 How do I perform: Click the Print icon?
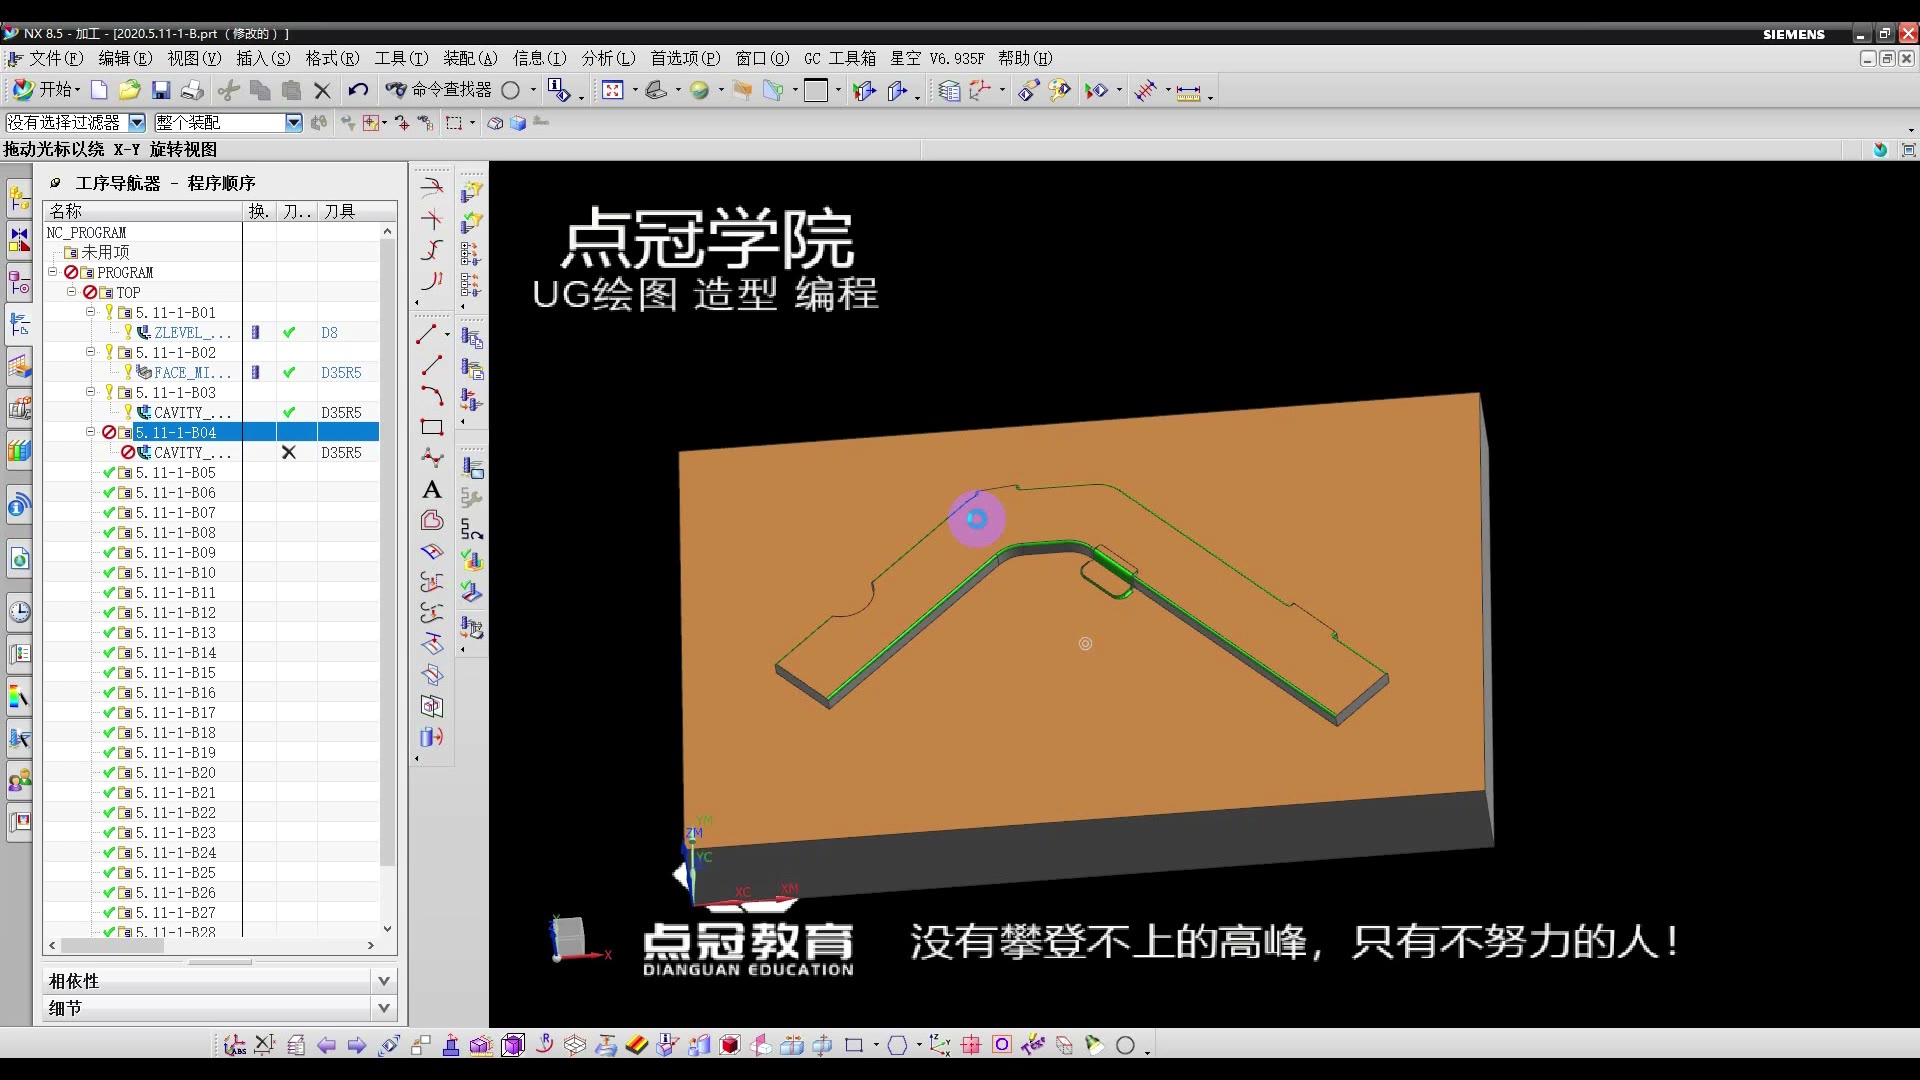coord(193,91)
